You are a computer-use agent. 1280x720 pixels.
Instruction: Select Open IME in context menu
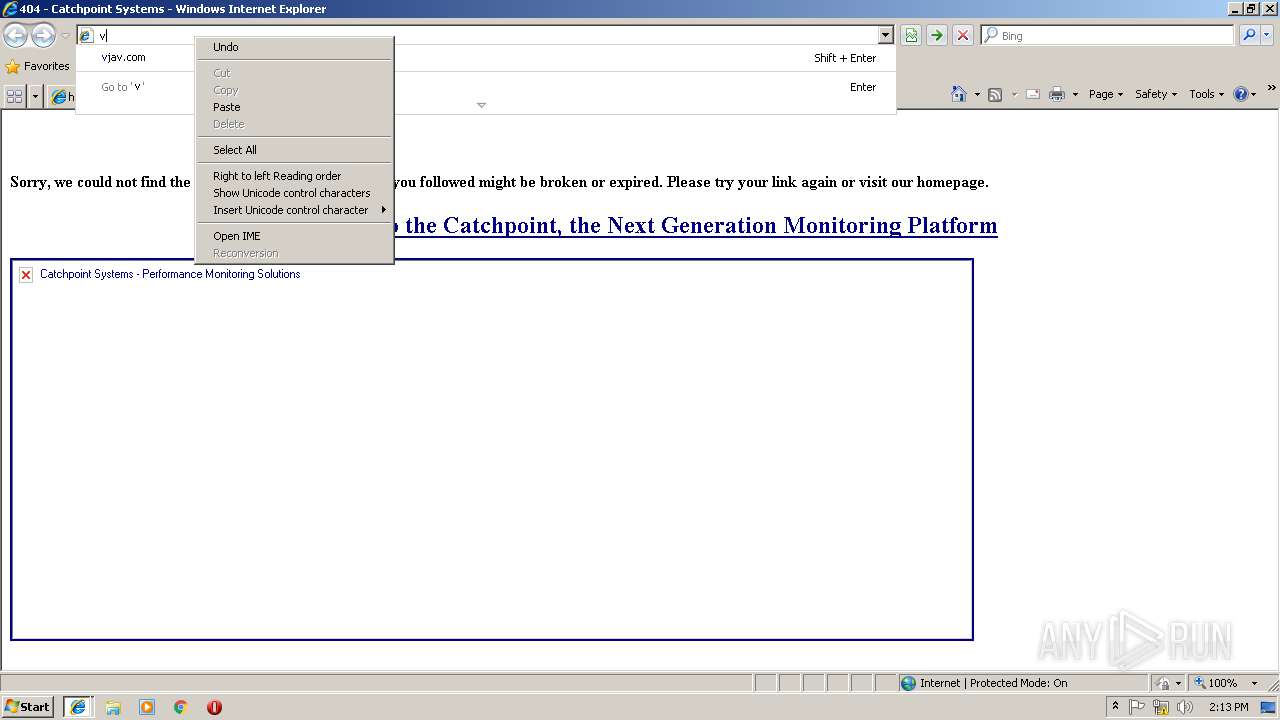(x=294, y=236)
